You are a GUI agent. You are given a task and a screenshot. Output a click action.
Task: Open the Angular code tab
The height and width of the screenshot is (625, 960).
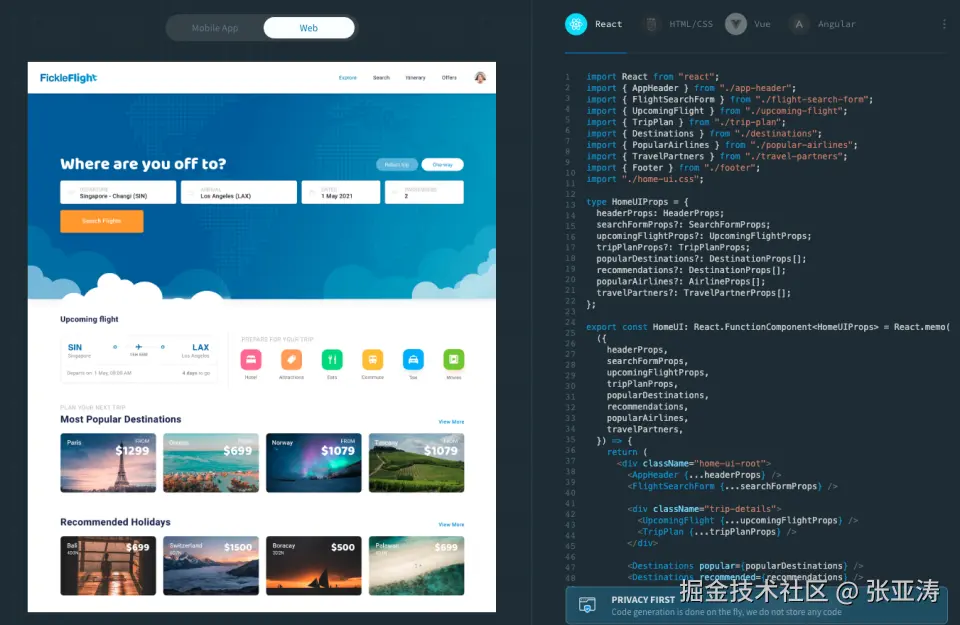(822, 24)
